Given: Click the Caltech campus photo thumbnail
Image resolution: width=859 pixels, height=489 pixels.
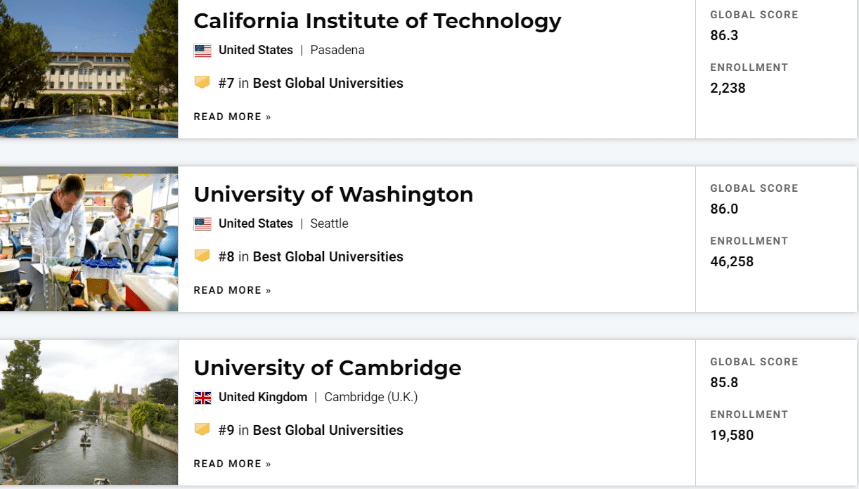Looking at the screenshot, I should coord(89,68).
